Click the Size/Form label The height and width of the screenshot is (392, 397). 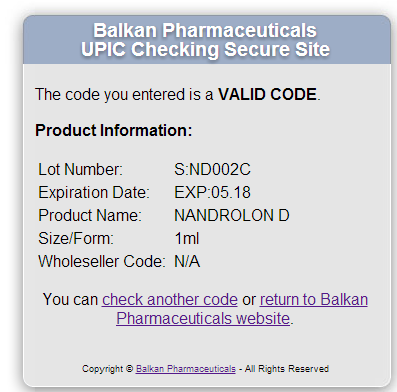point(76,238)
